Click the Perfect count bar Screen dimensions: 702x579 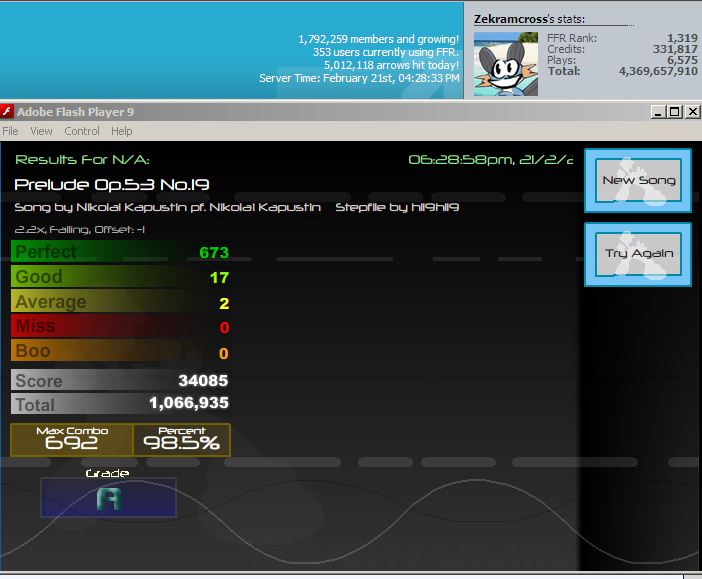[120, 252]
